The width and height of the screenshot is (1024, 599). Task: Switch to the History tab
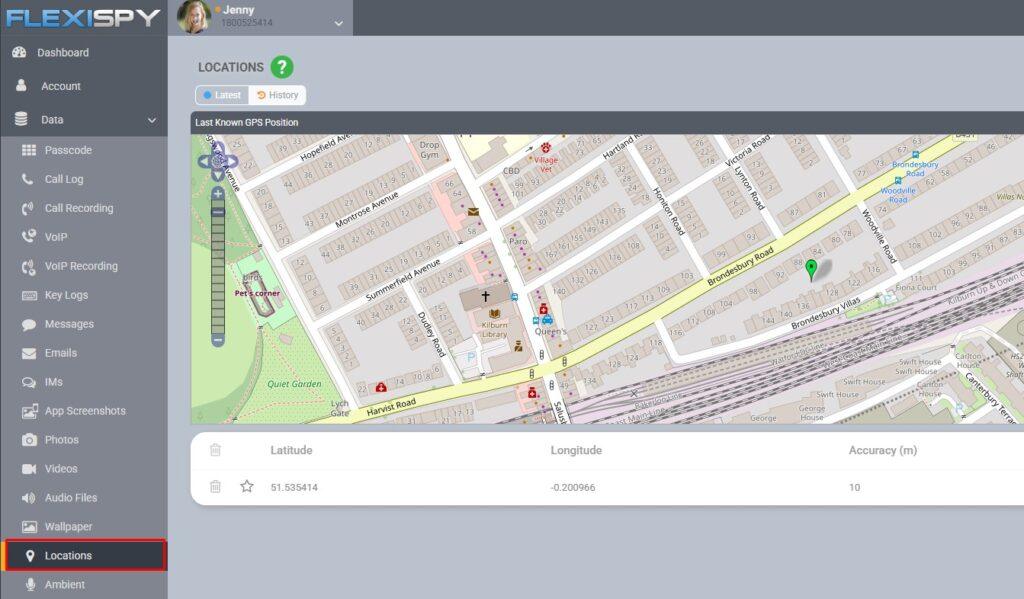tap(278, 95)
